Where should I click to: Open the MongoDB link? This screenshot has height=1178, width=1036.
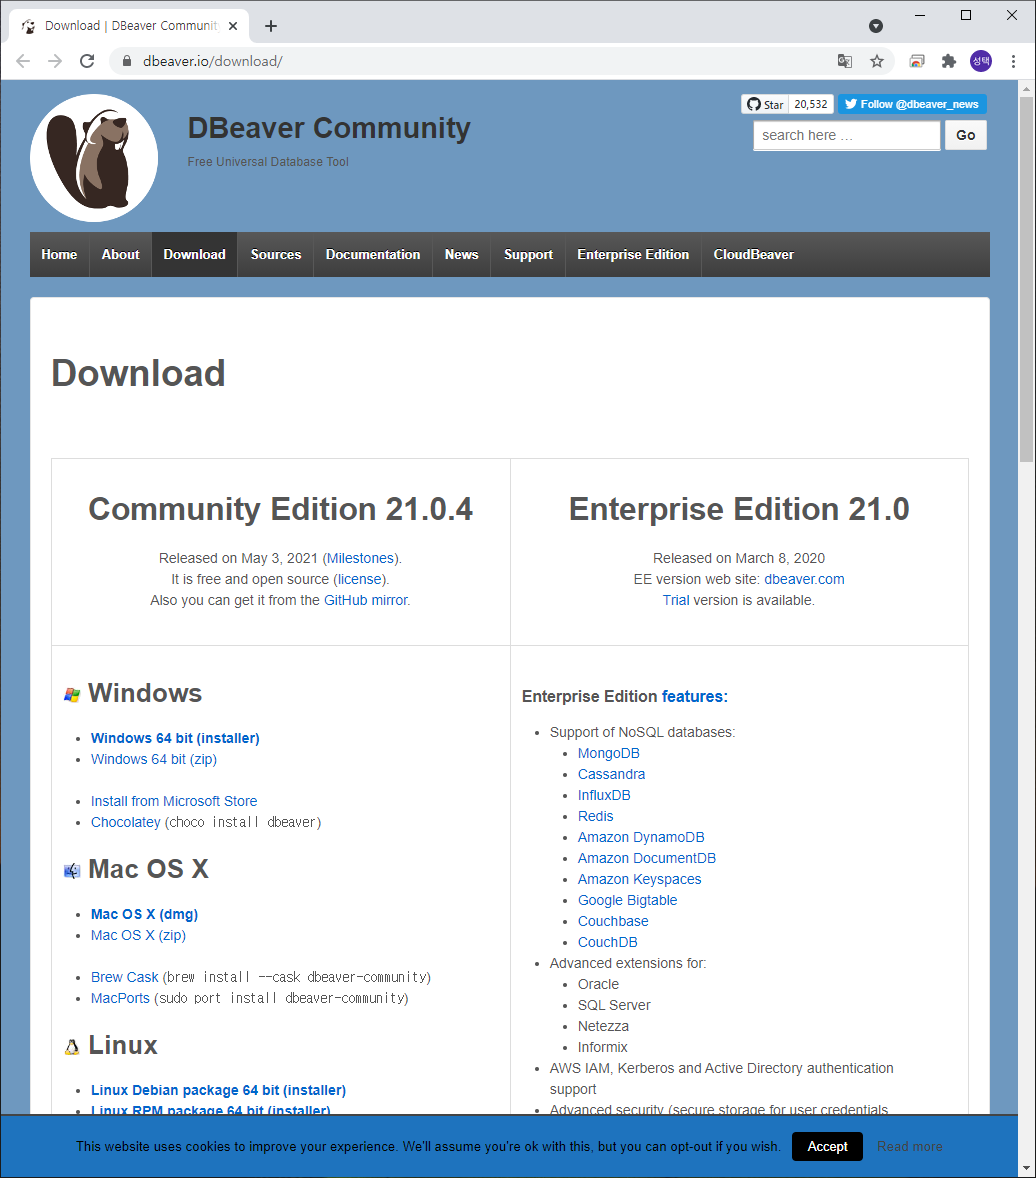(x=609, y=754)
